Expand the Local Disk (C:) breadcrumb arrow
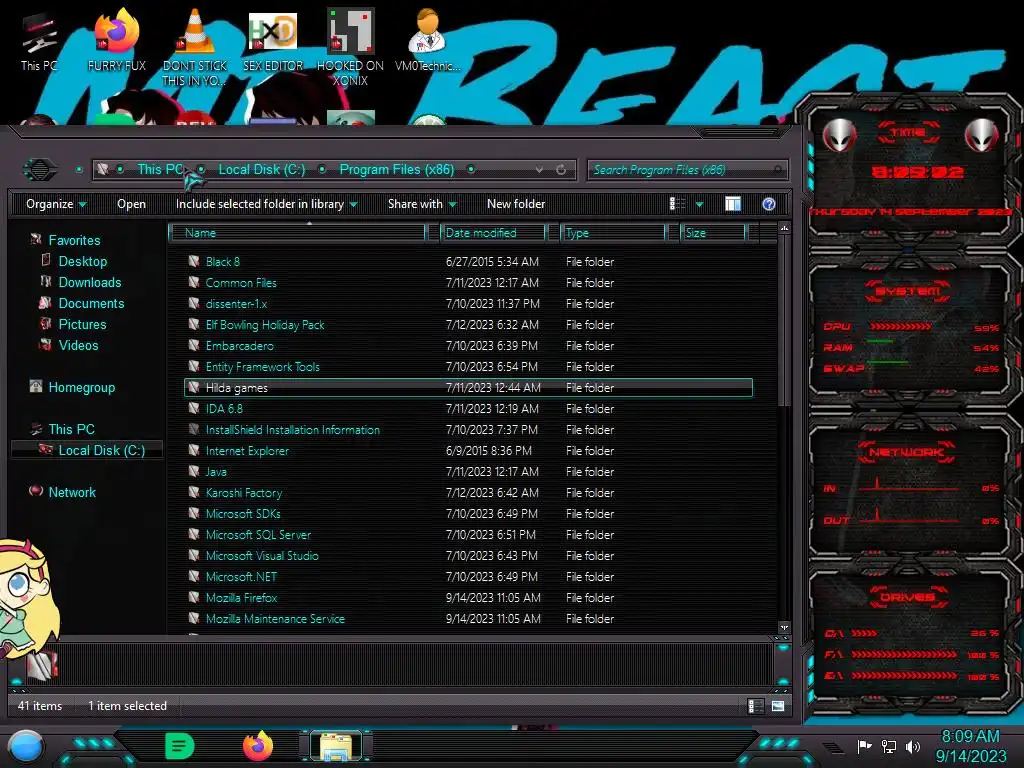 [322, 170]
